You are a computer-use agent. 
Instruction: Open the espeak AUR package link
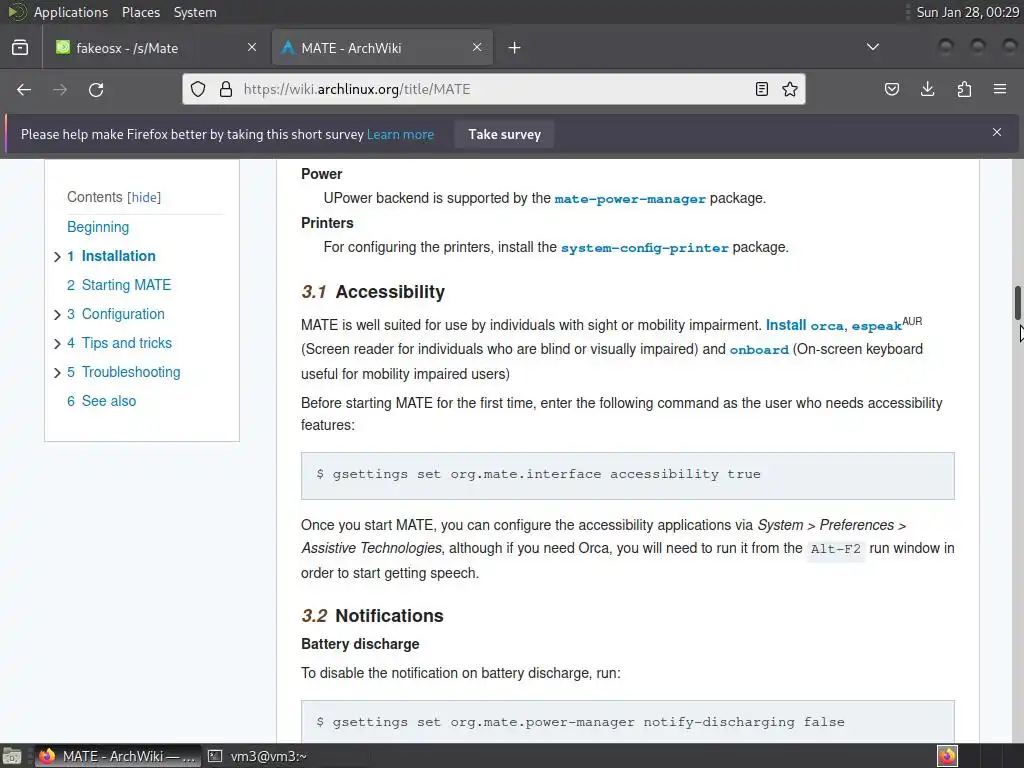pos(876,326)
